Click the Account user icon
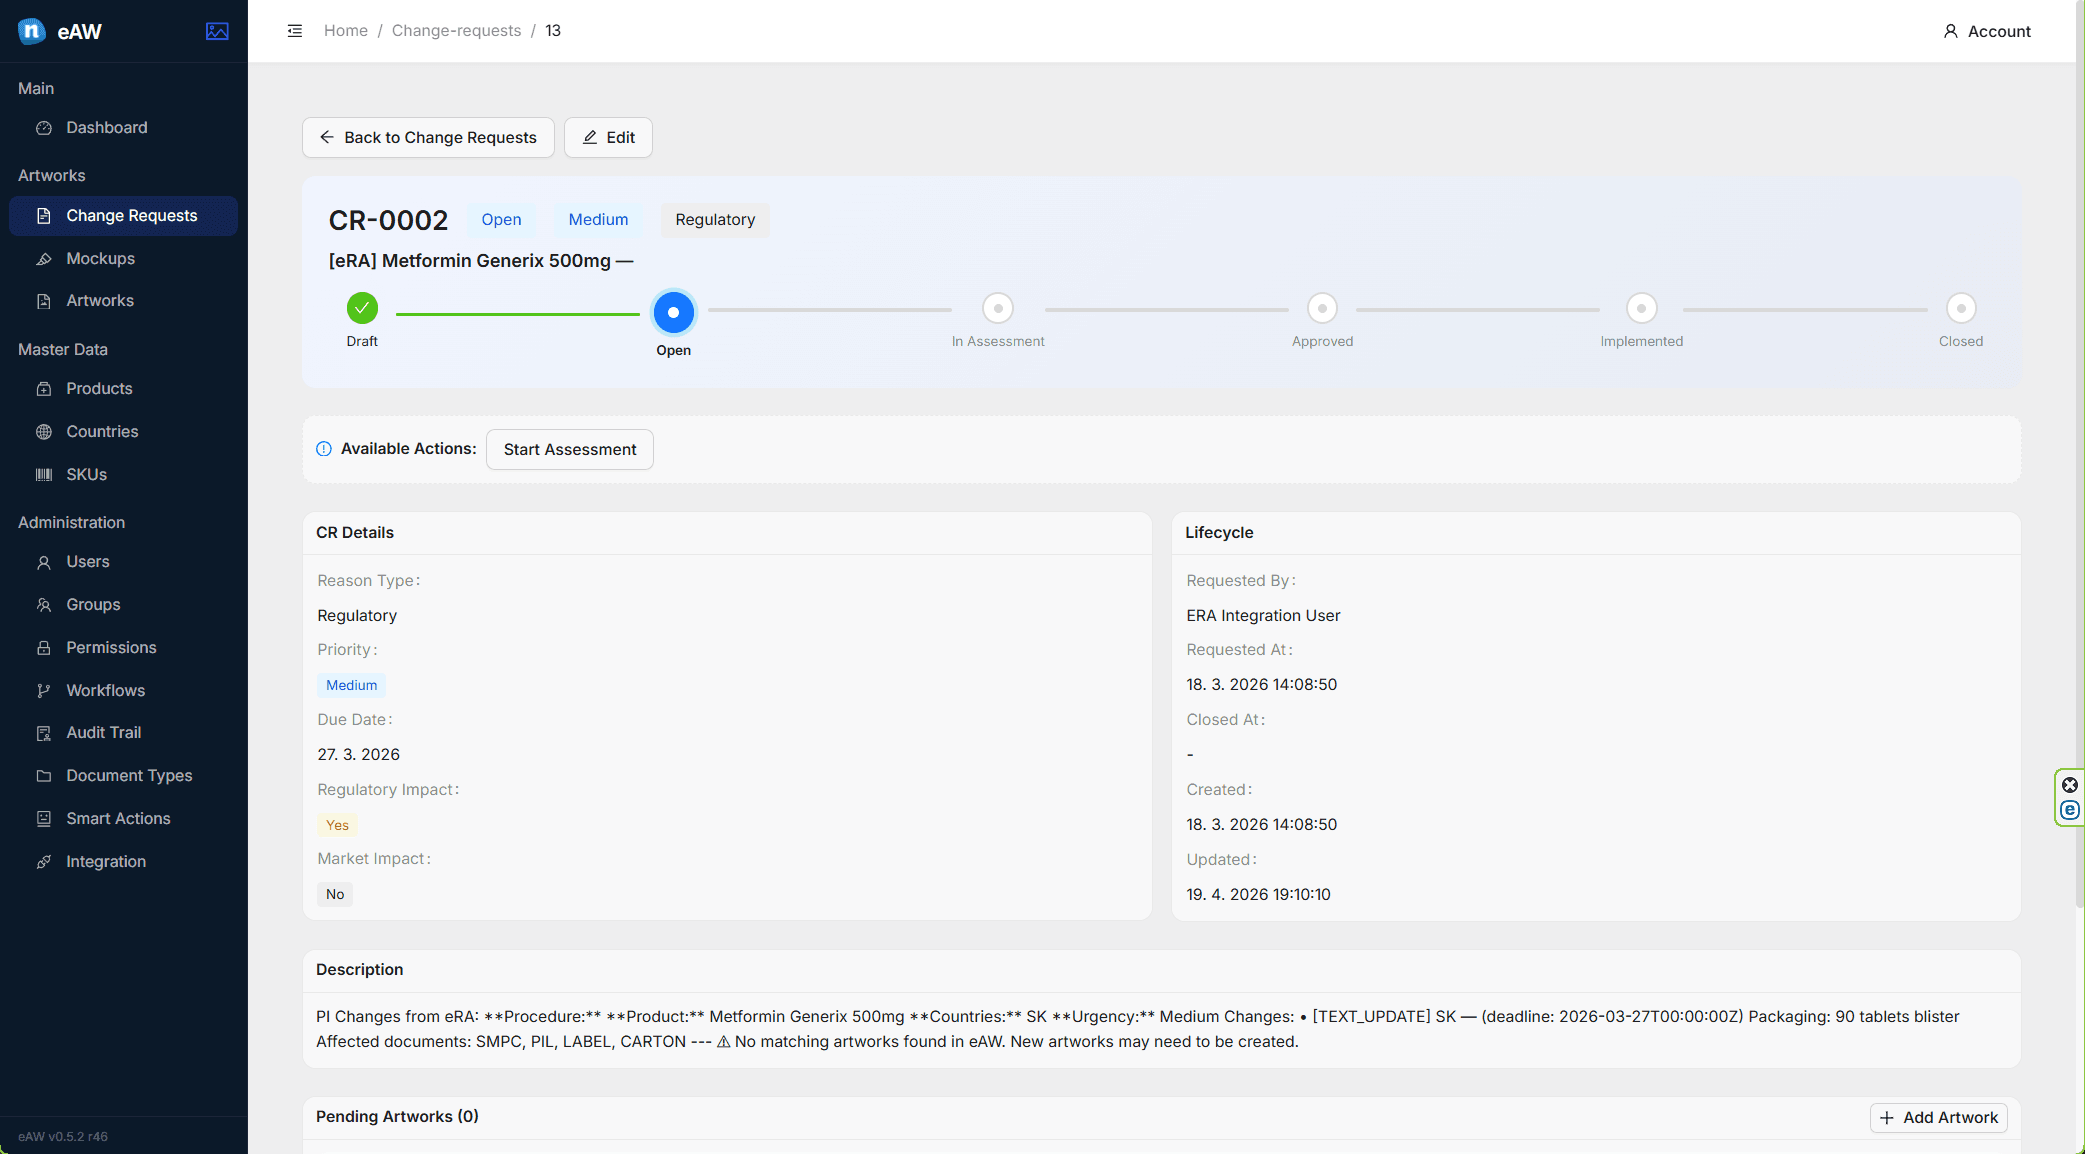This screenshot has height=1154, width=2085. [1950, 31]
